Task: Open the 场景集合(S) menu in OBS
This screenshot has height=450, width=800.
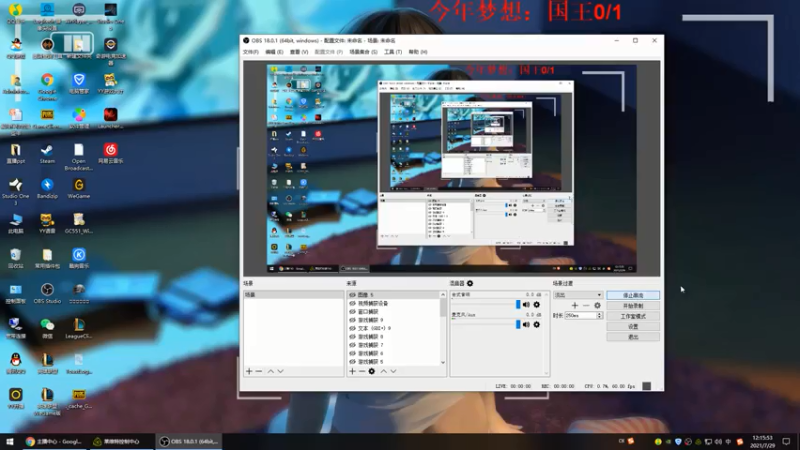Action: point(363,52)
